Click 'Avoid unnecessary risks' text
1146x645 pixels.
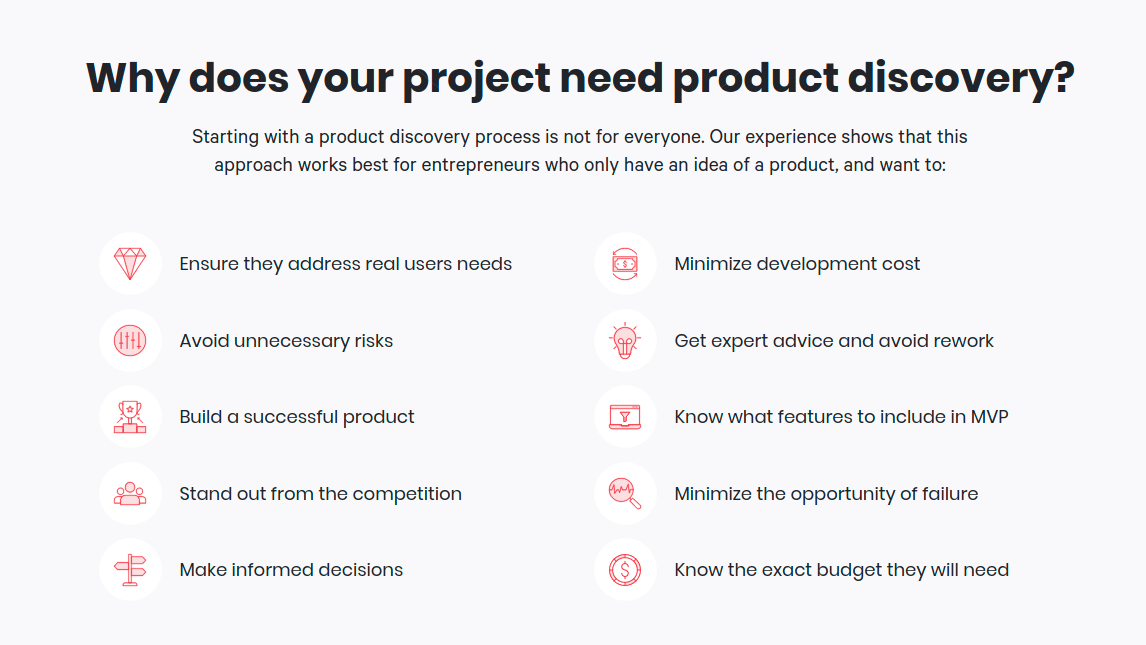(286, 341)
